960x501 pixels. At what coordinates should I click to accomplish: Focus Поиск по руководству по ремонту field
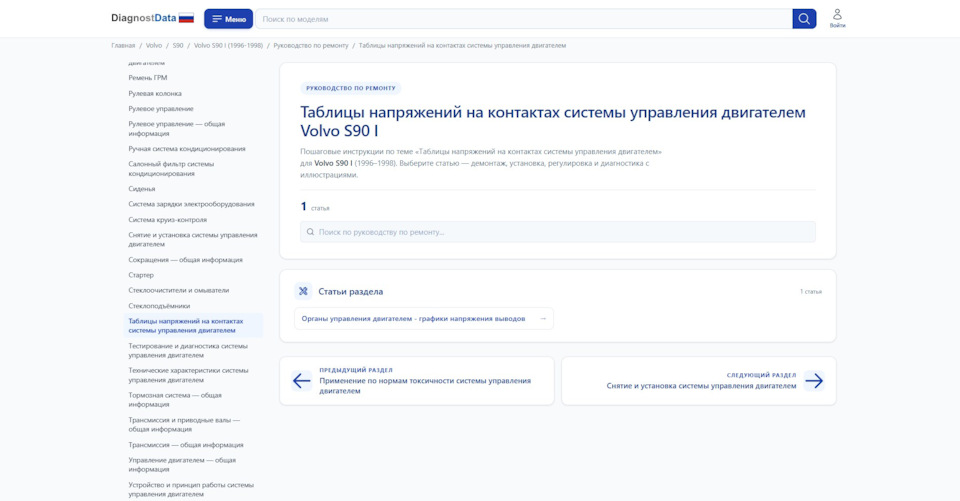pyautogui.click(x=558, y=232)
